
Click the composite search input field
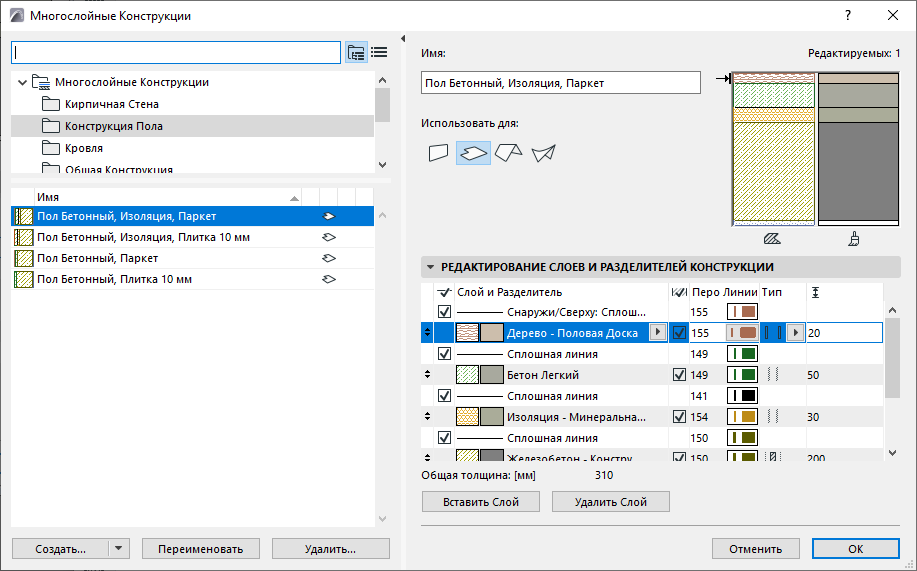[175, 53]
